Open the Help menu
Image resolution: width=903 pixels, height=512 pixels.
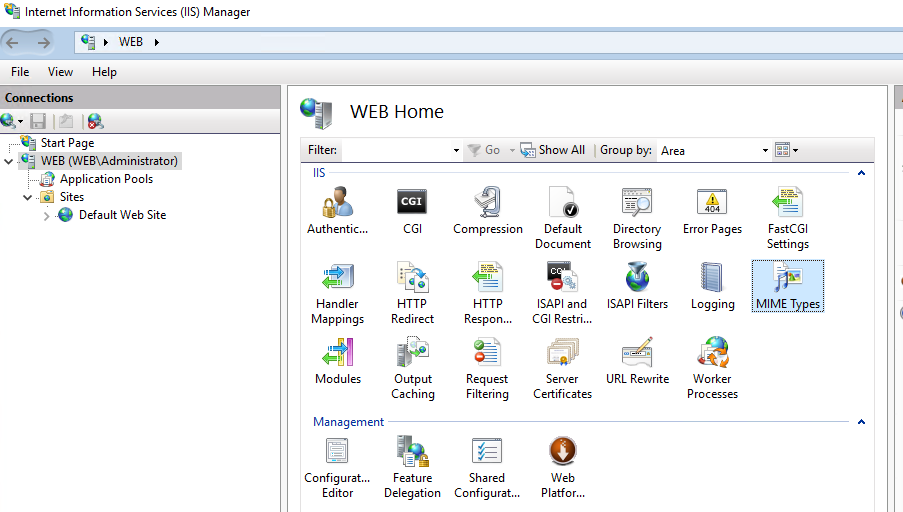pos(104,72)
